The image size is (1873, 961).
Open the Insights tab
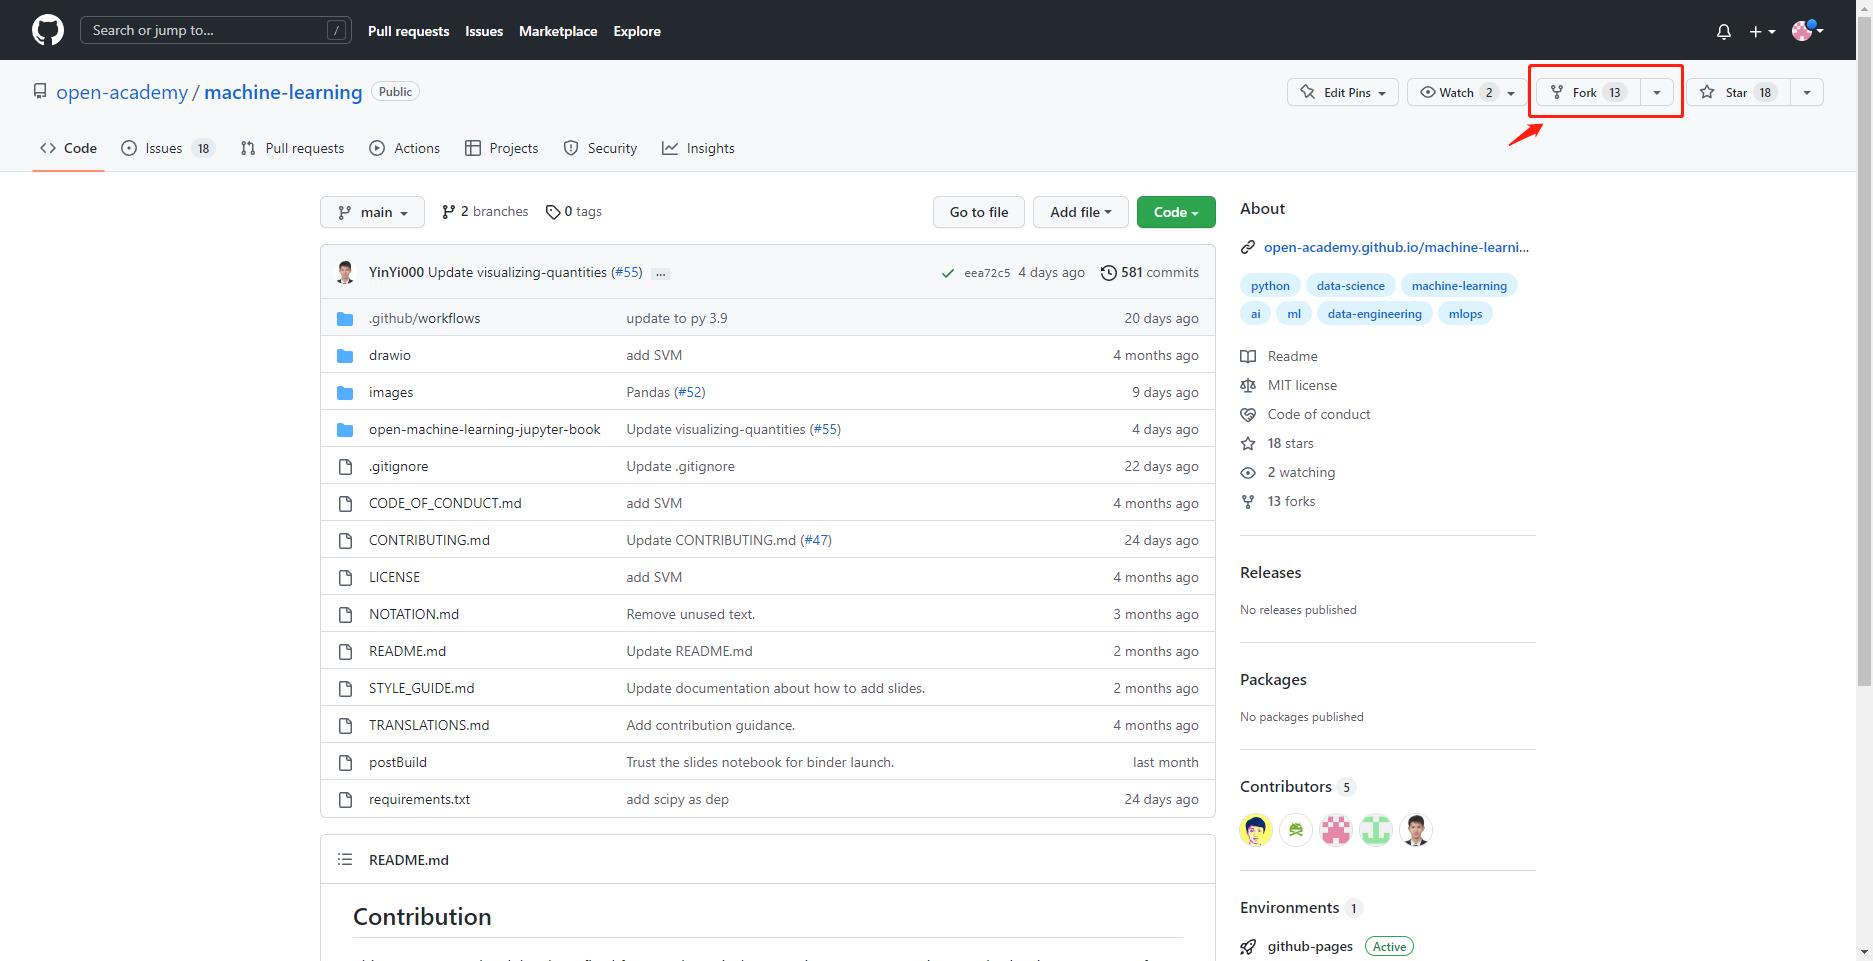[698, 148]
